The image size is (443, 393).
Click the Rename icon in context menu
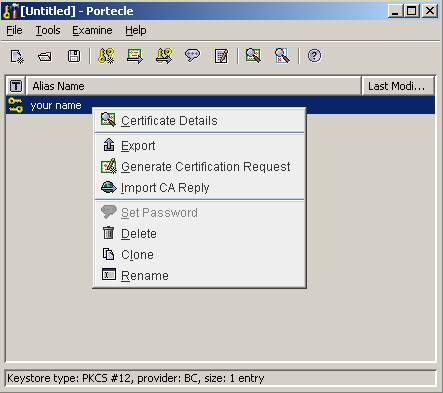click(109, 275)
